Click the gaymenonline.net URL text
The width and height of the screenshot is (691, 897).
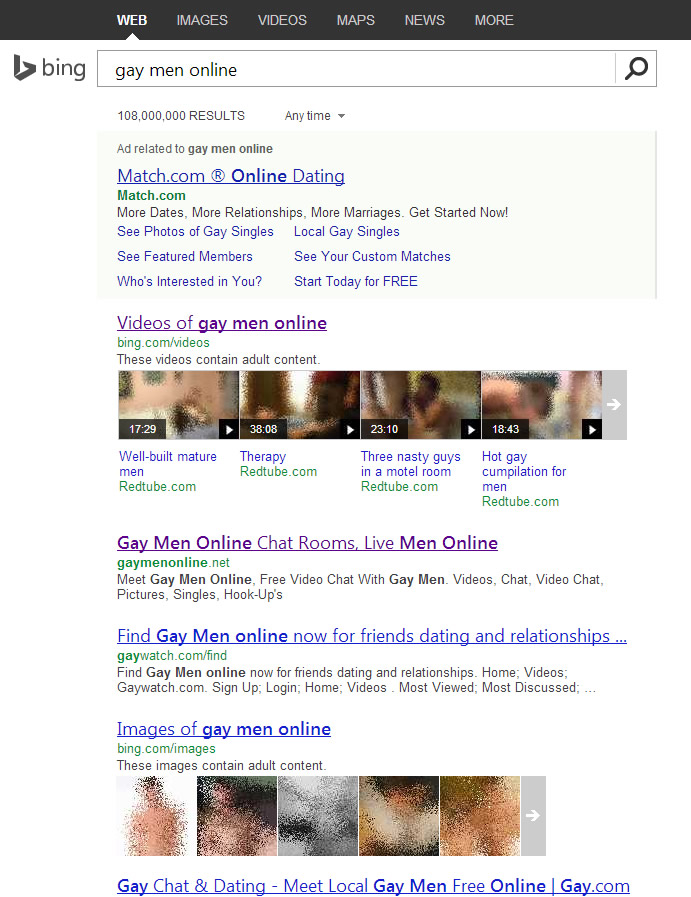(x=173, y=562)
